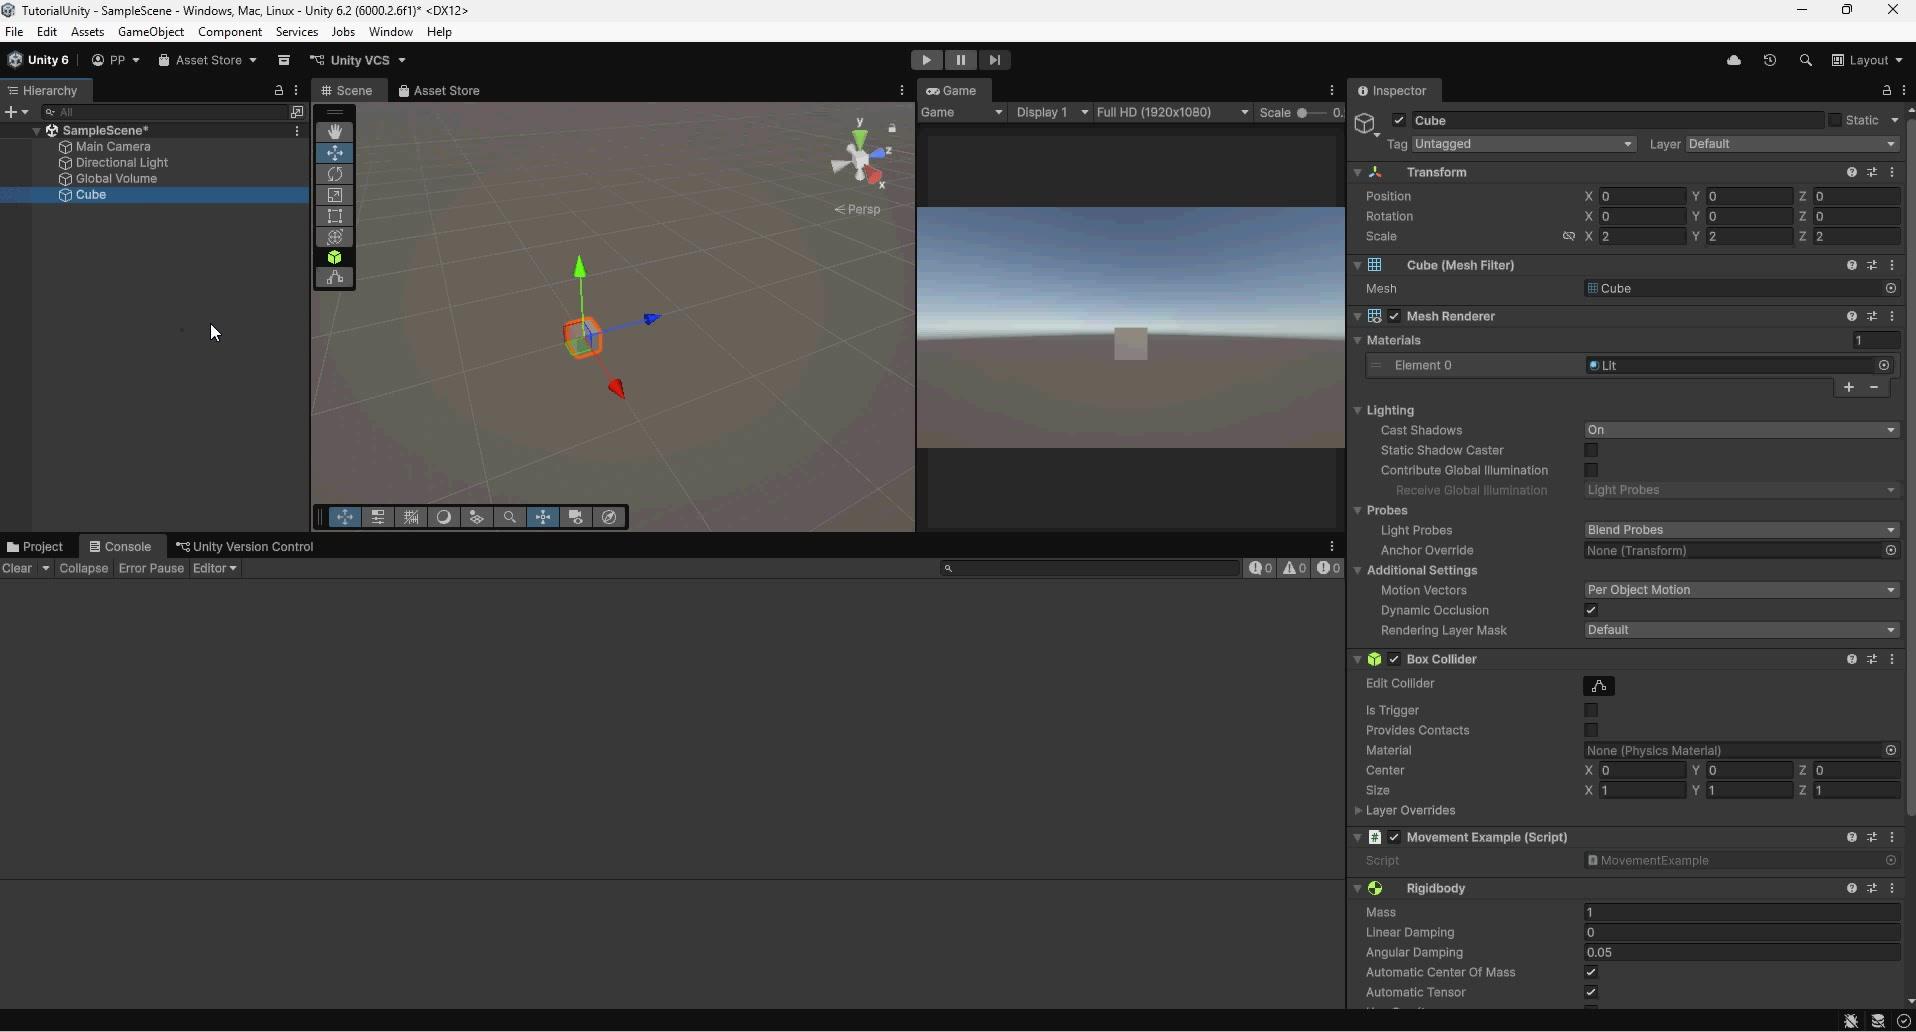The image size is (1916, 1032).
Task: Open the GameObject menu
Action: (151, 32)
